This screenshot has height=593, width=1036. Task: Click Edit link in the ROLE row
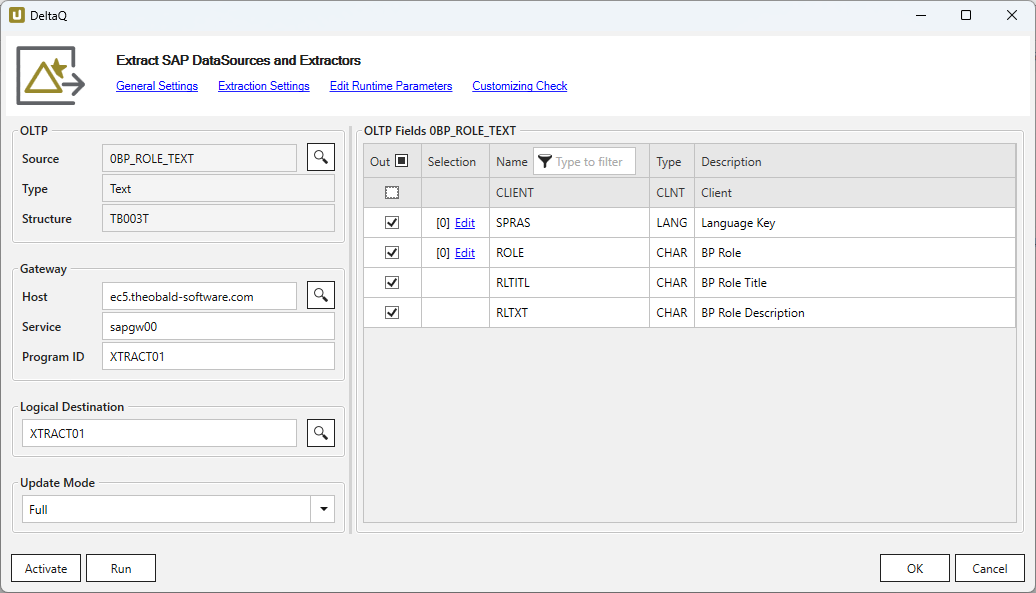(x=465, y=253)
